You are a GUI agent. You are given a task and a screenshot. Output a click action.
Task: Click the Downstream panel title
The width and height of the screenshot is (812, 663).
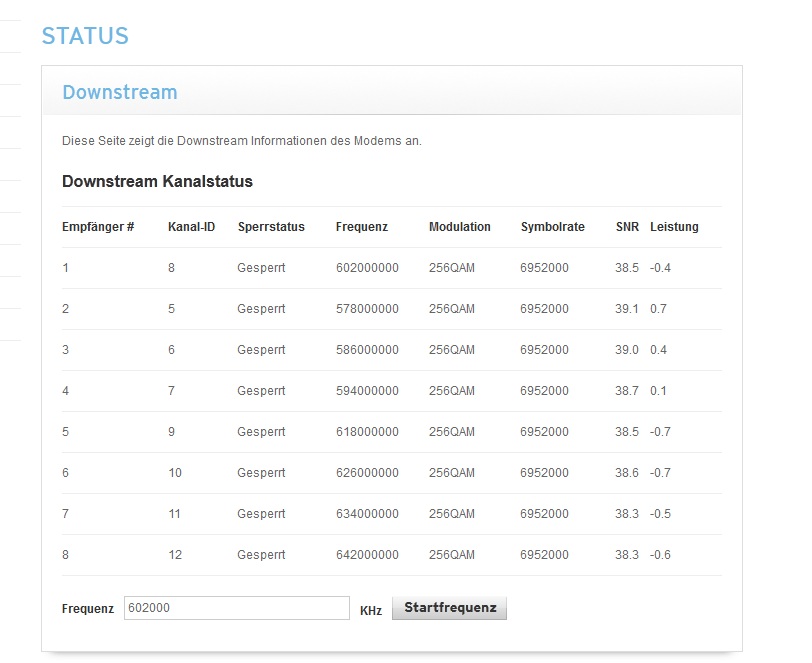[119, 92]
